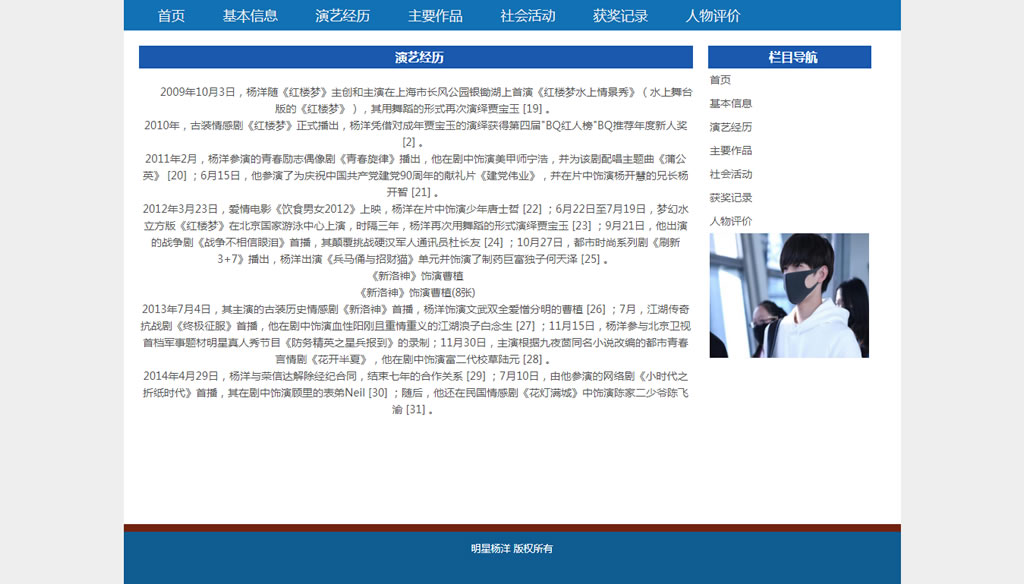Screen dimensions: 1024x584
Task: Click the 明星杨洋 版权所有 footer text
Action: click(x=512, y=548)
